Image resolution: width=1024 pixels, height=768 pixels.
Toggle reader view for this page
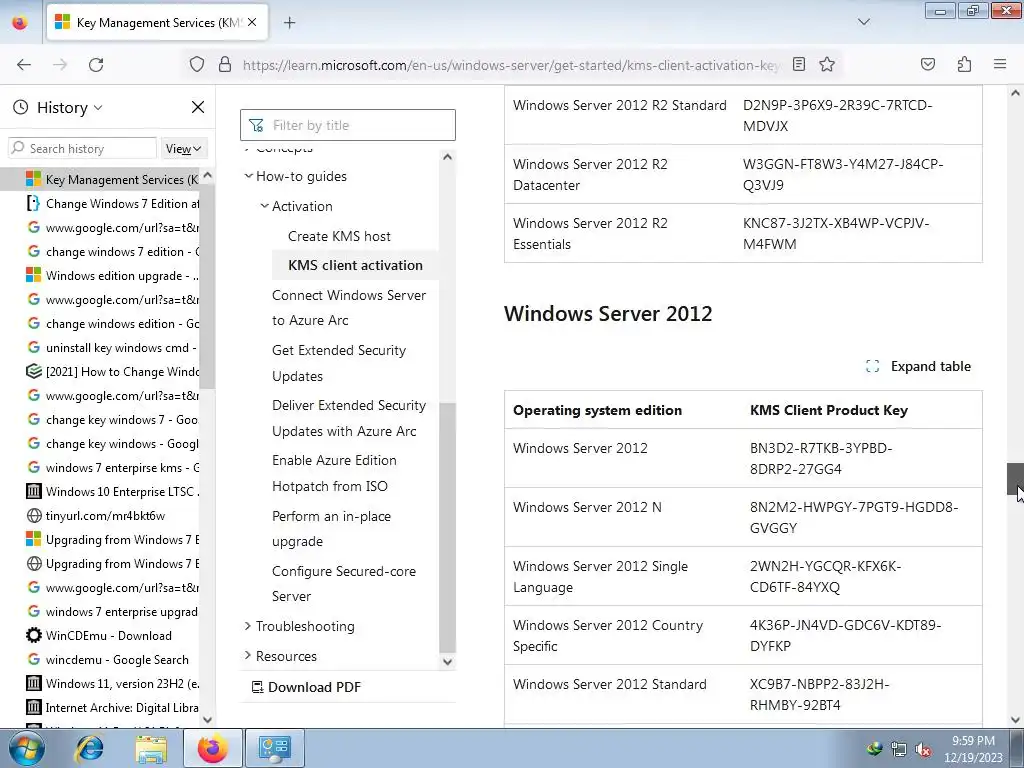pos(799,64)
